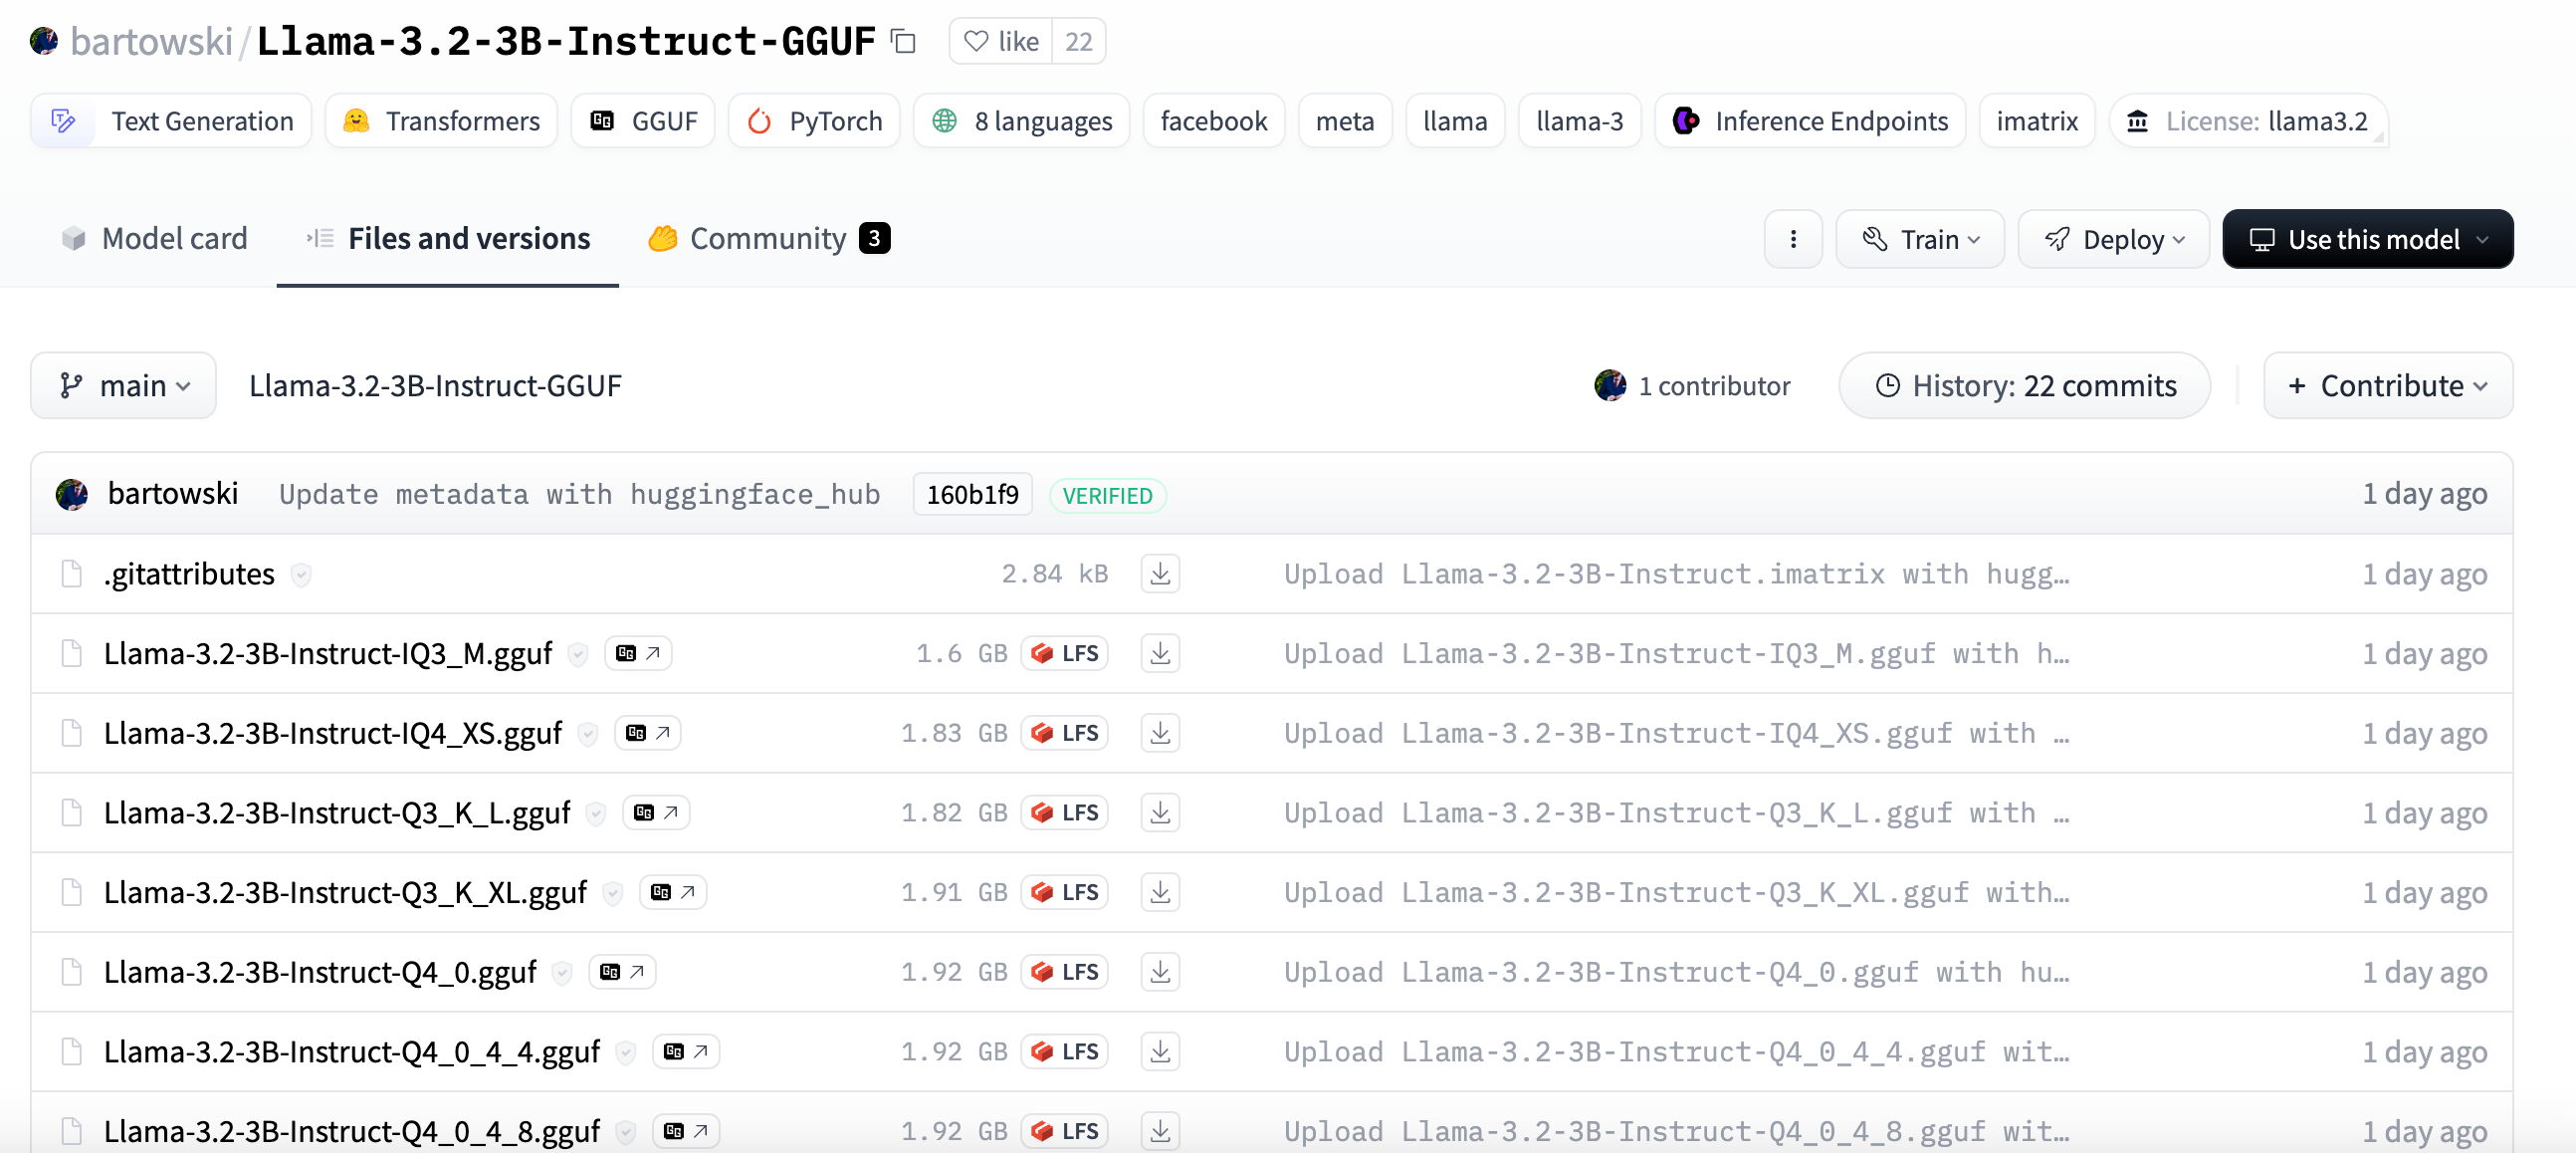Expand the Deploy dropdown menu

click(x=2113, y=239)
